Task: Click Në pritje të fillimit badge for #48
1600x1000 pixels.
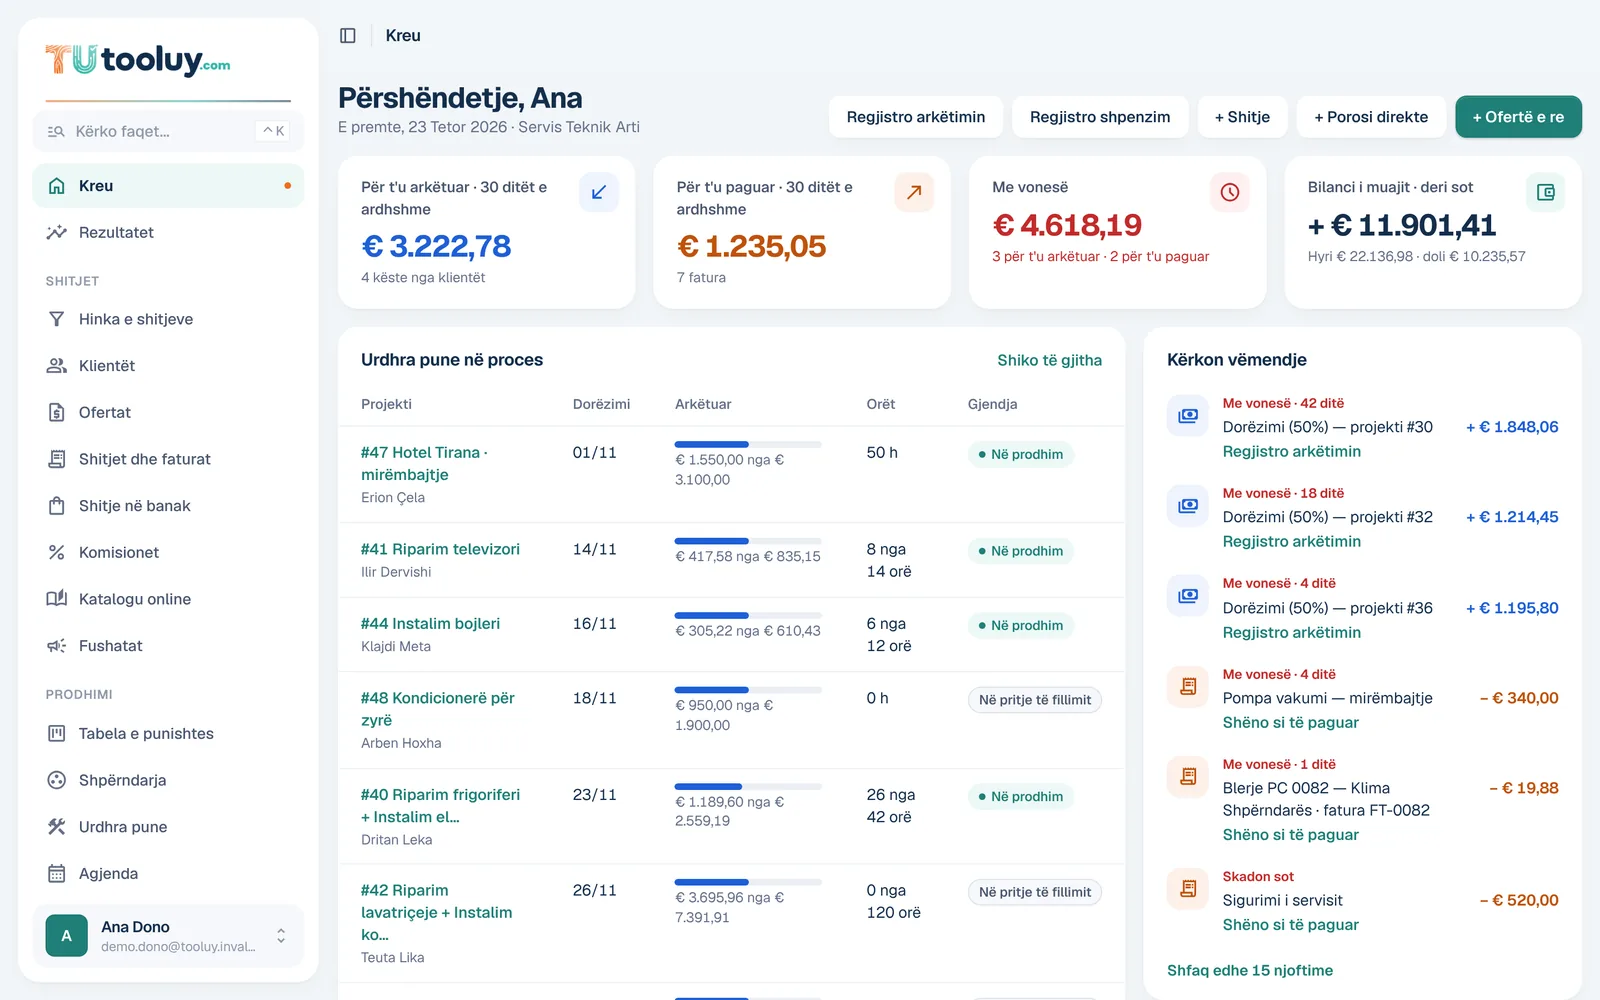Action: (1034, 700)
